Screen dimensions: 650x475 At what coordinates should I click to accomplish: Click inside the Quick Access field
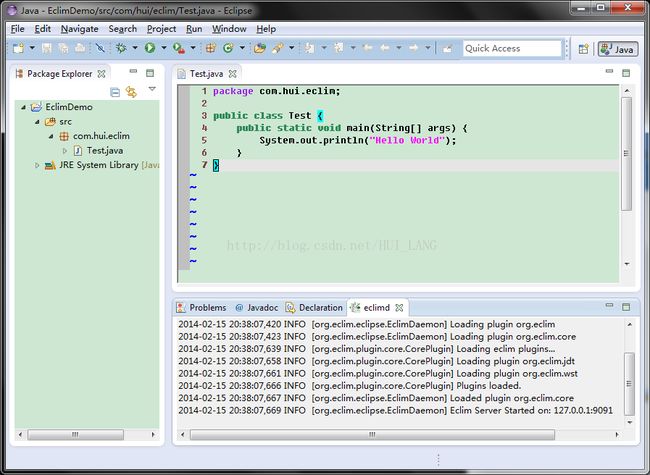click(x=512, y=48)
